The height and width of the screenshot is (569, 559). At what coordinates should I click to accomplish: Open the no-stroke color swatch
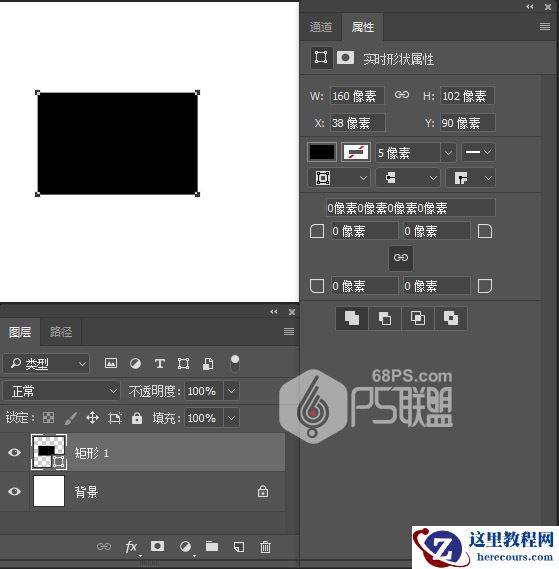point(356,152)
